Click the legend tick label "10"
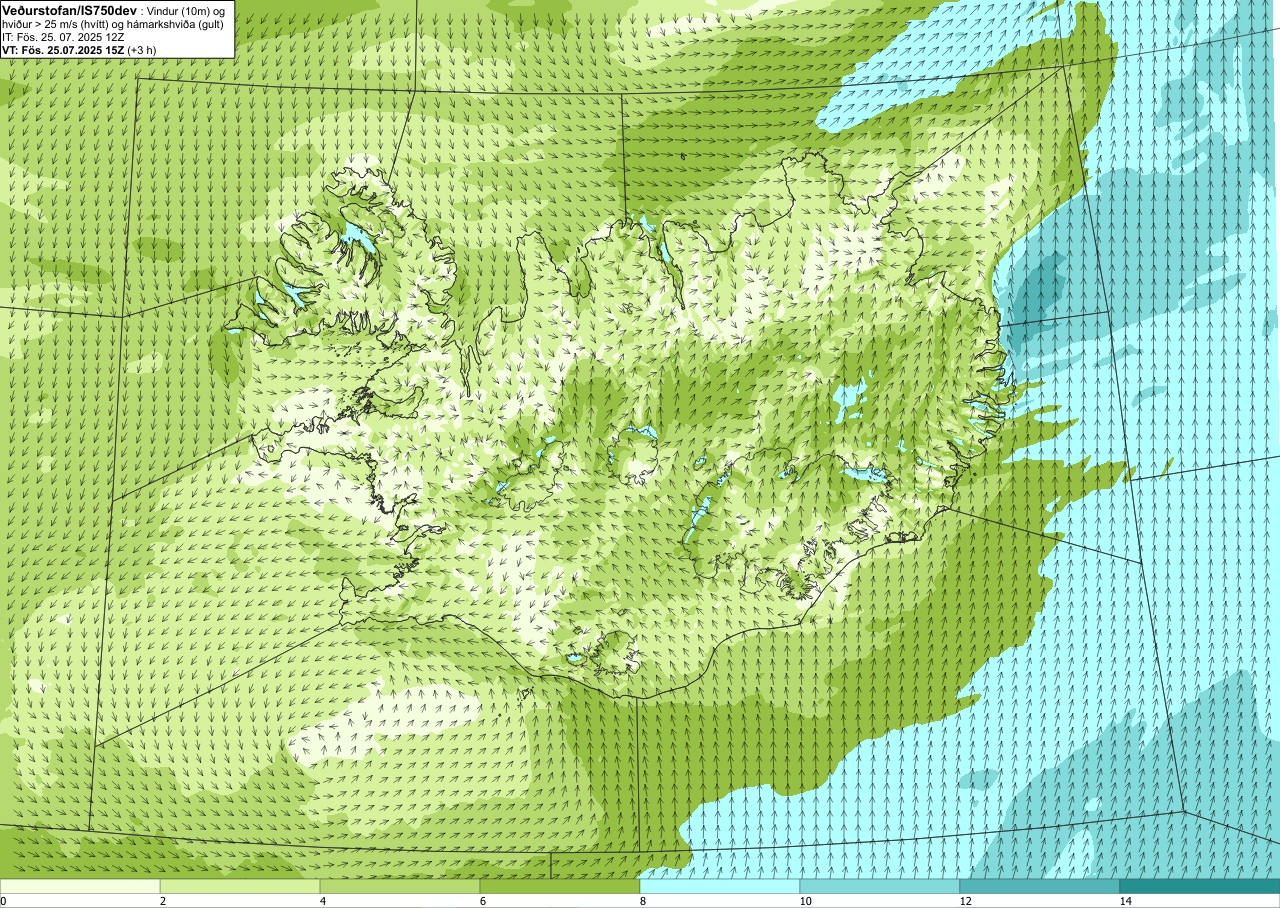This screenshot has height=908, width=1280. click(x=805, y=901)
